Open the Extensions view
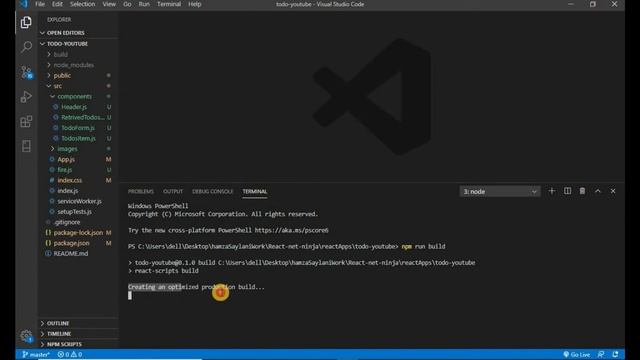Screen dimensions: 640x360 (x=26, y=121)
